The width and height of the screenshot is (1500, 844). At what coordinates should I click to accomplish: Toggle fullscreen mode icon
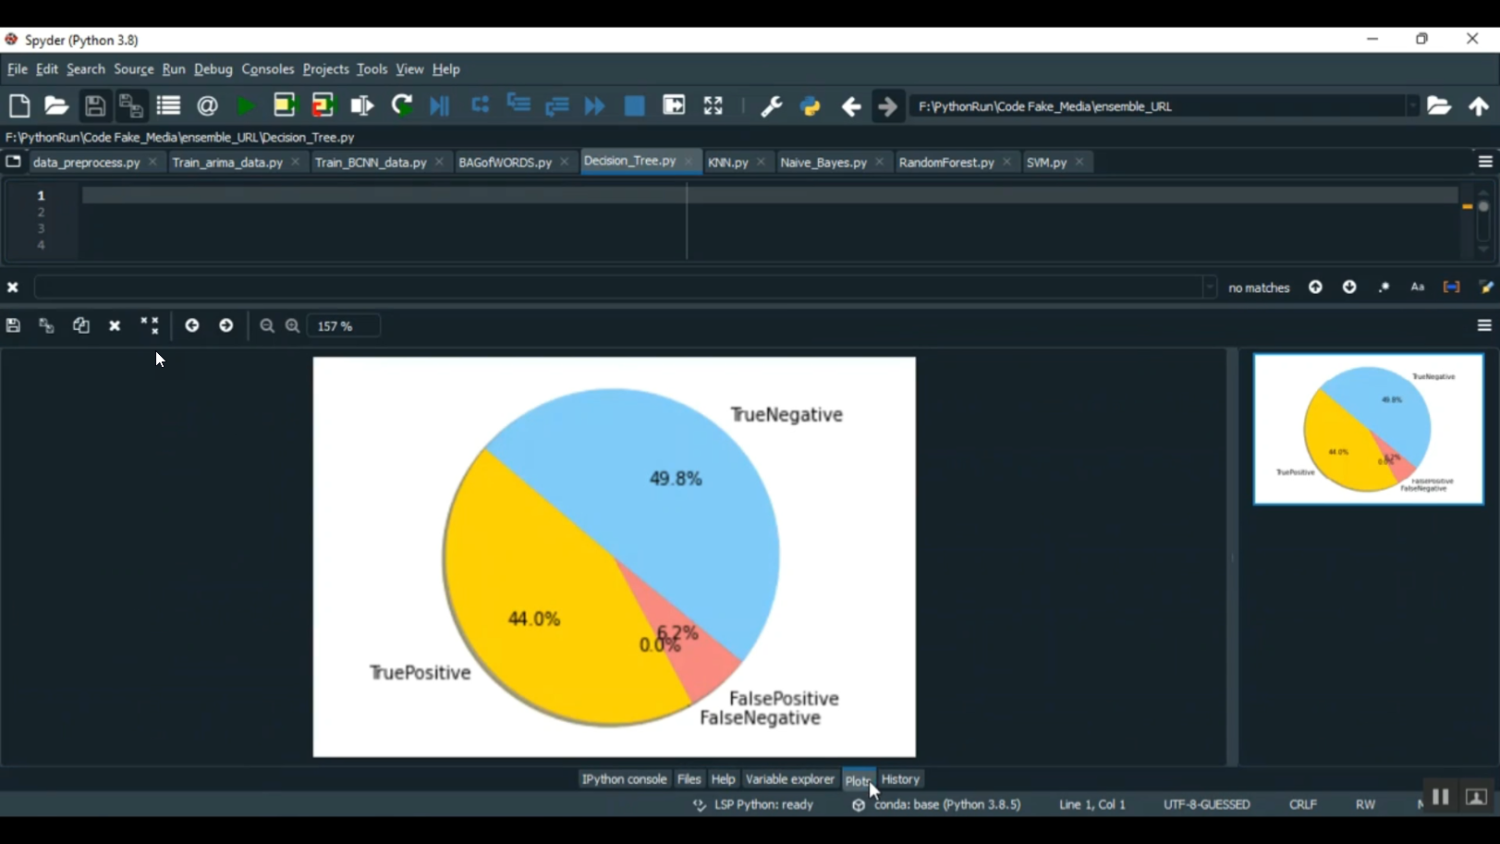[713, 106]
